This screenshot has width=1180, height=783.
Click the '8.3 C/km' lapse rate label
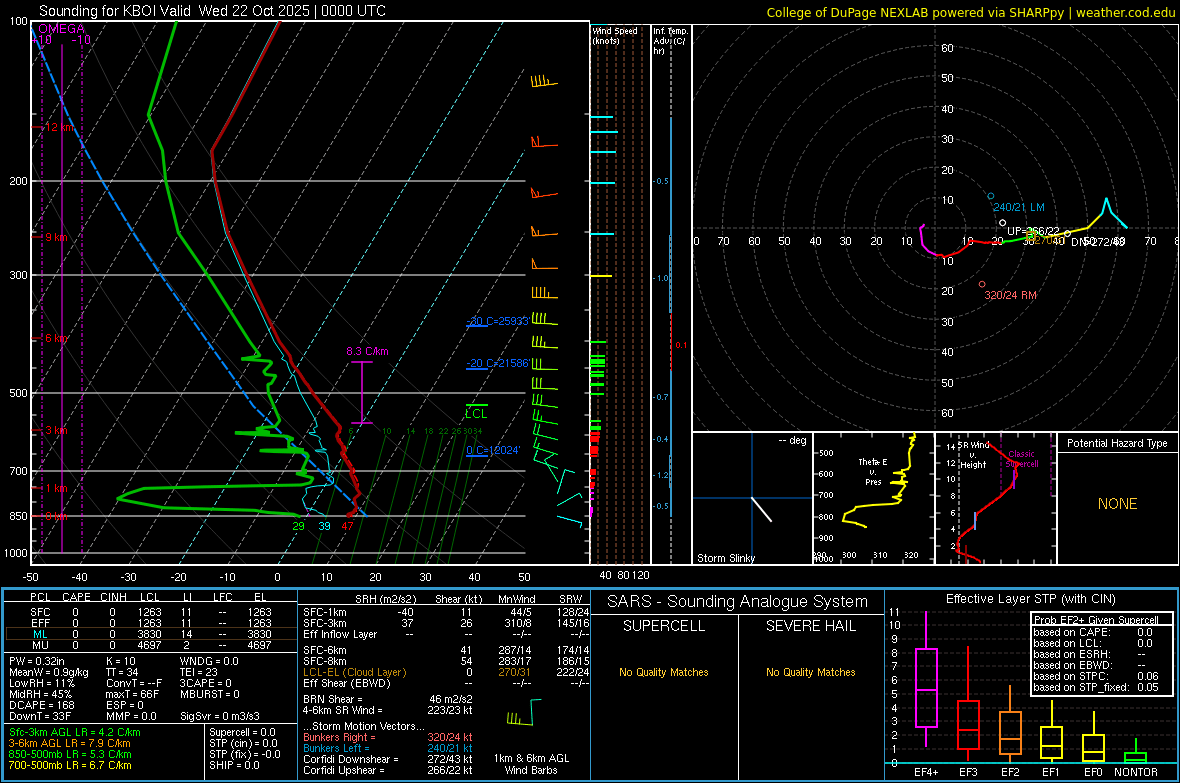(367, 351)
